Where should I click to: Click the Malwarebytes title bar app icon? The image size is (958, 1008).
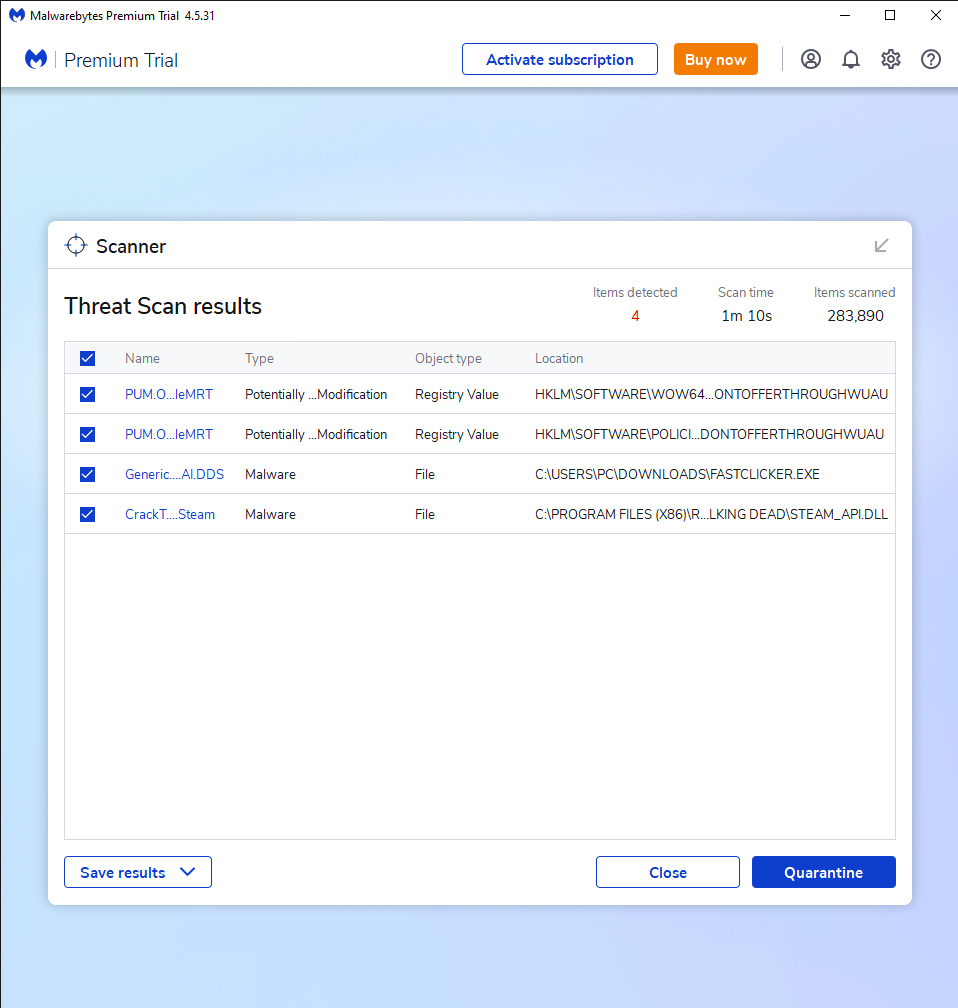[x=17, y=15]
